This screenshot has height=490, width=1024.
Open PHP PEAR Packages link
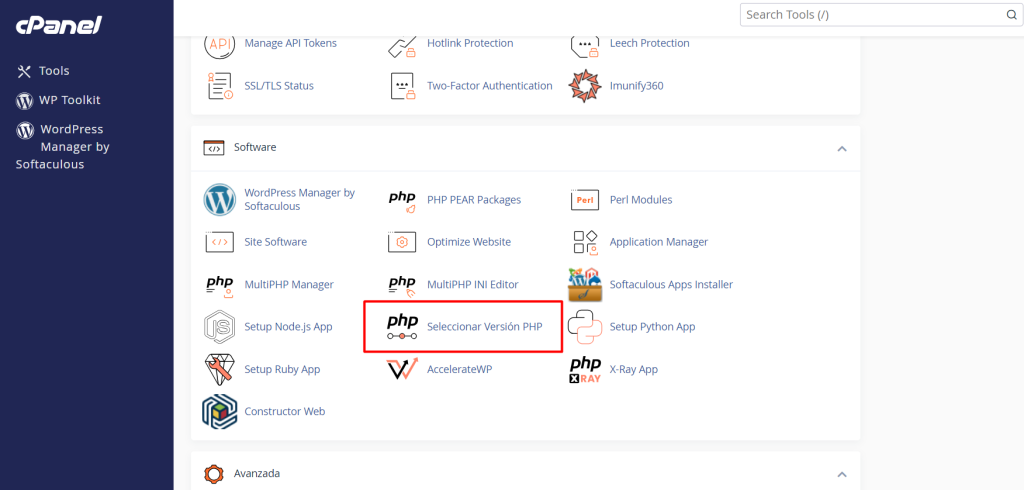(x=474, y=200)
